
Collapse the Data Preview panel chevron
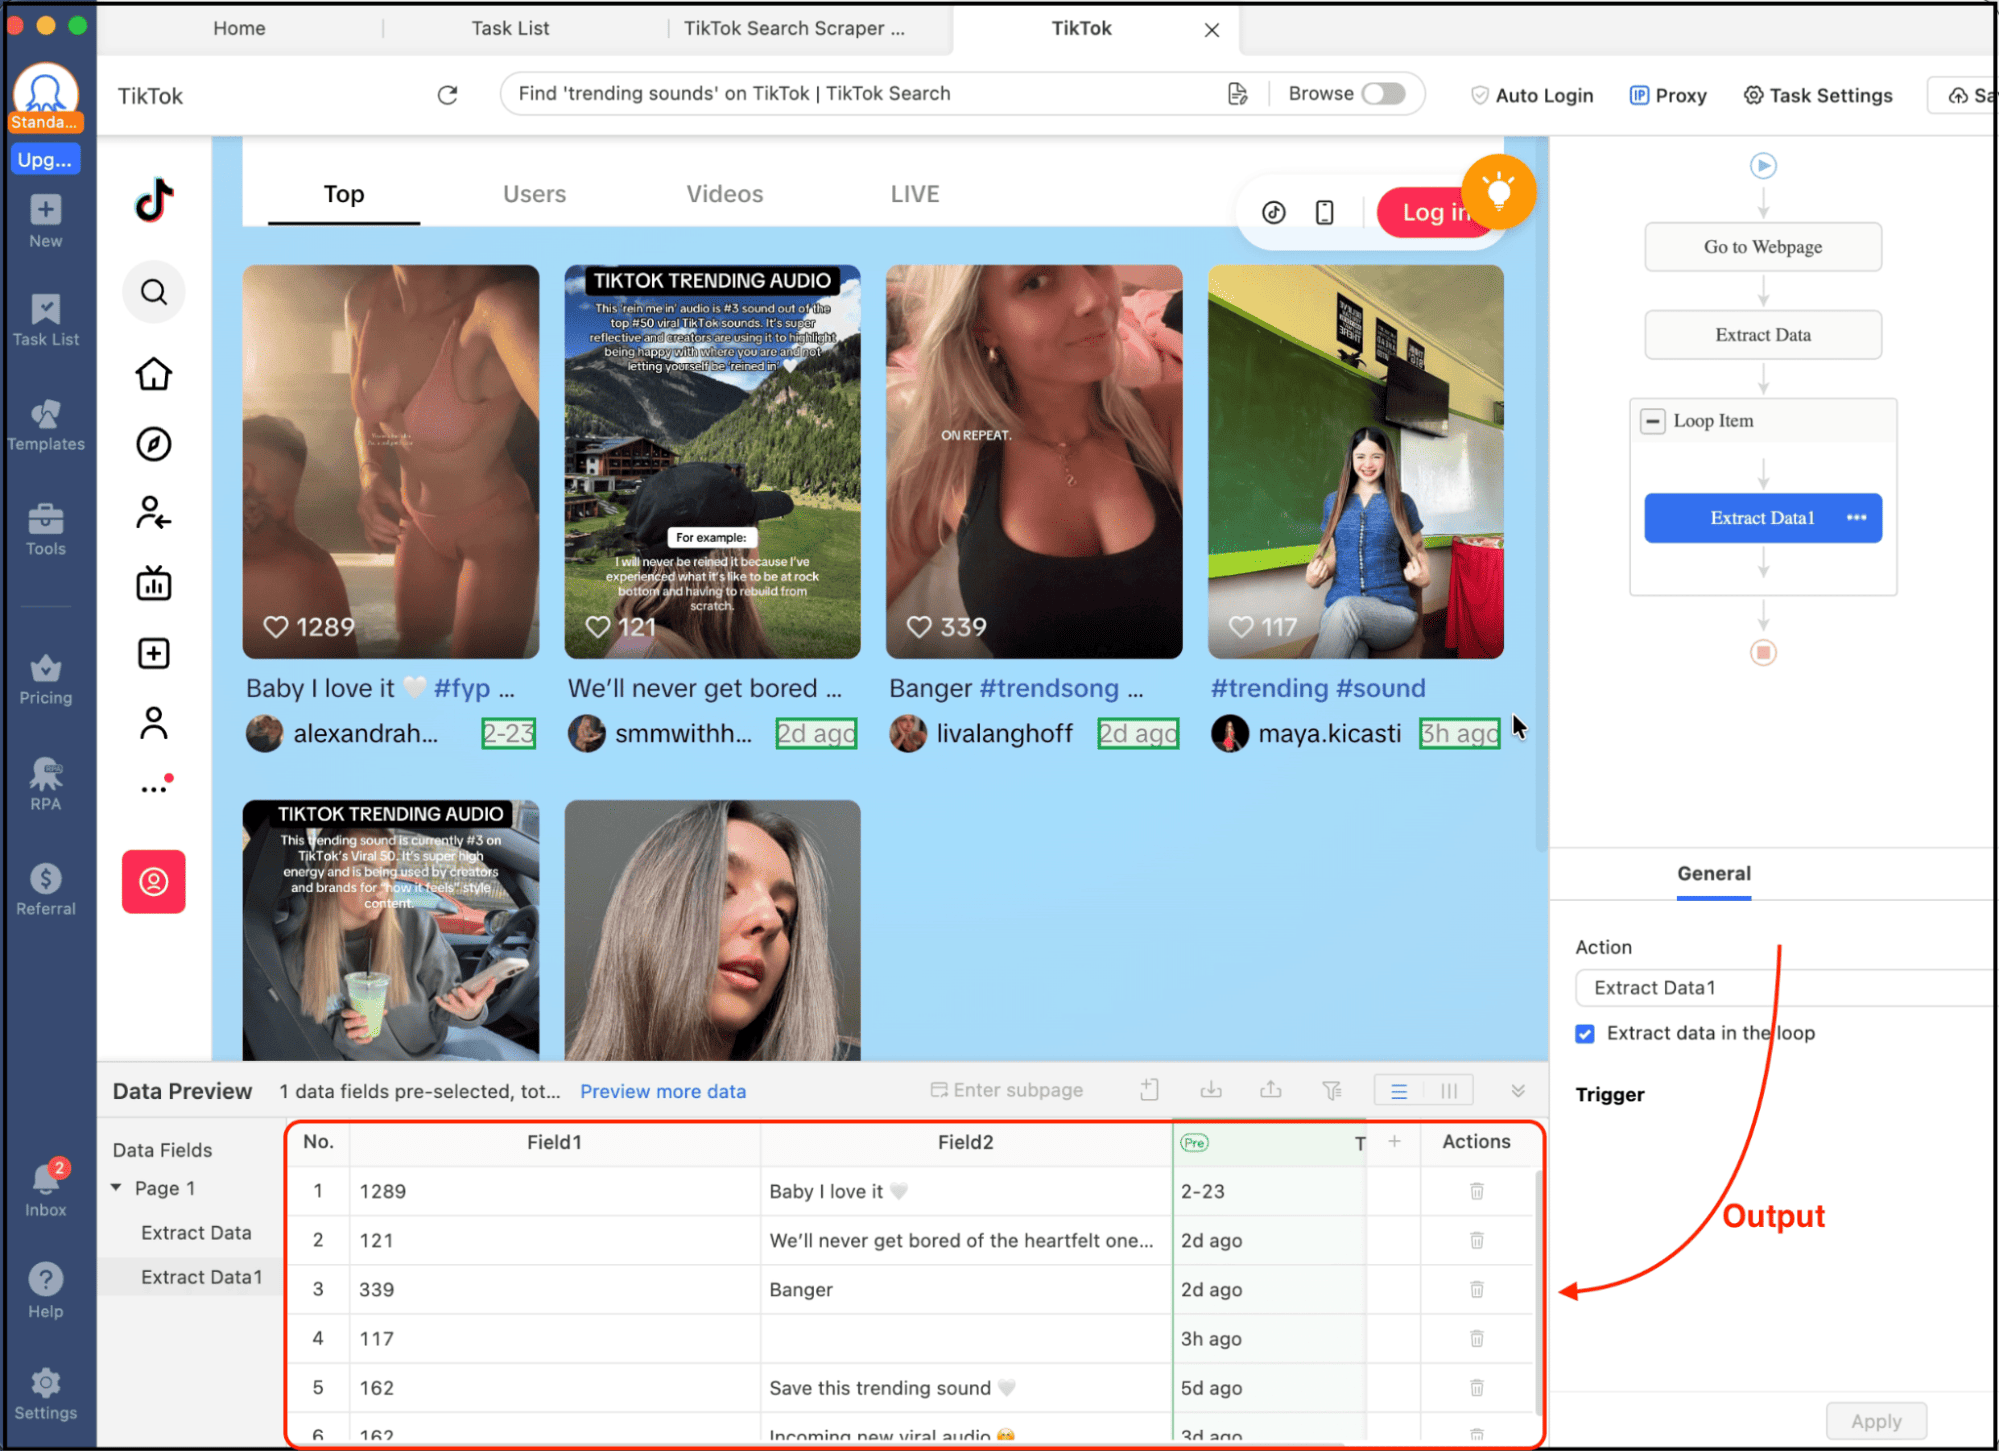click(x=1518, y=1091)
